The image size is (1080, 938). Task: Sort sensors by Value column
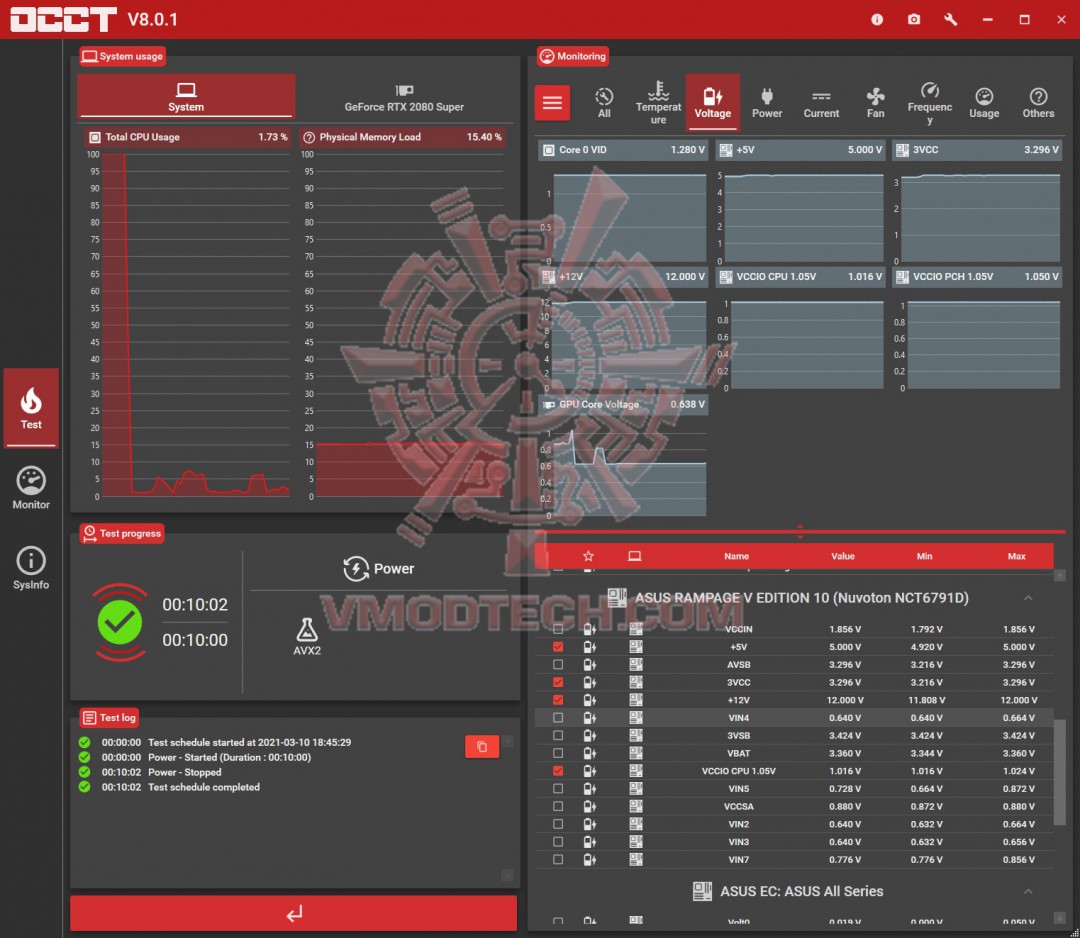pos(842,556)
